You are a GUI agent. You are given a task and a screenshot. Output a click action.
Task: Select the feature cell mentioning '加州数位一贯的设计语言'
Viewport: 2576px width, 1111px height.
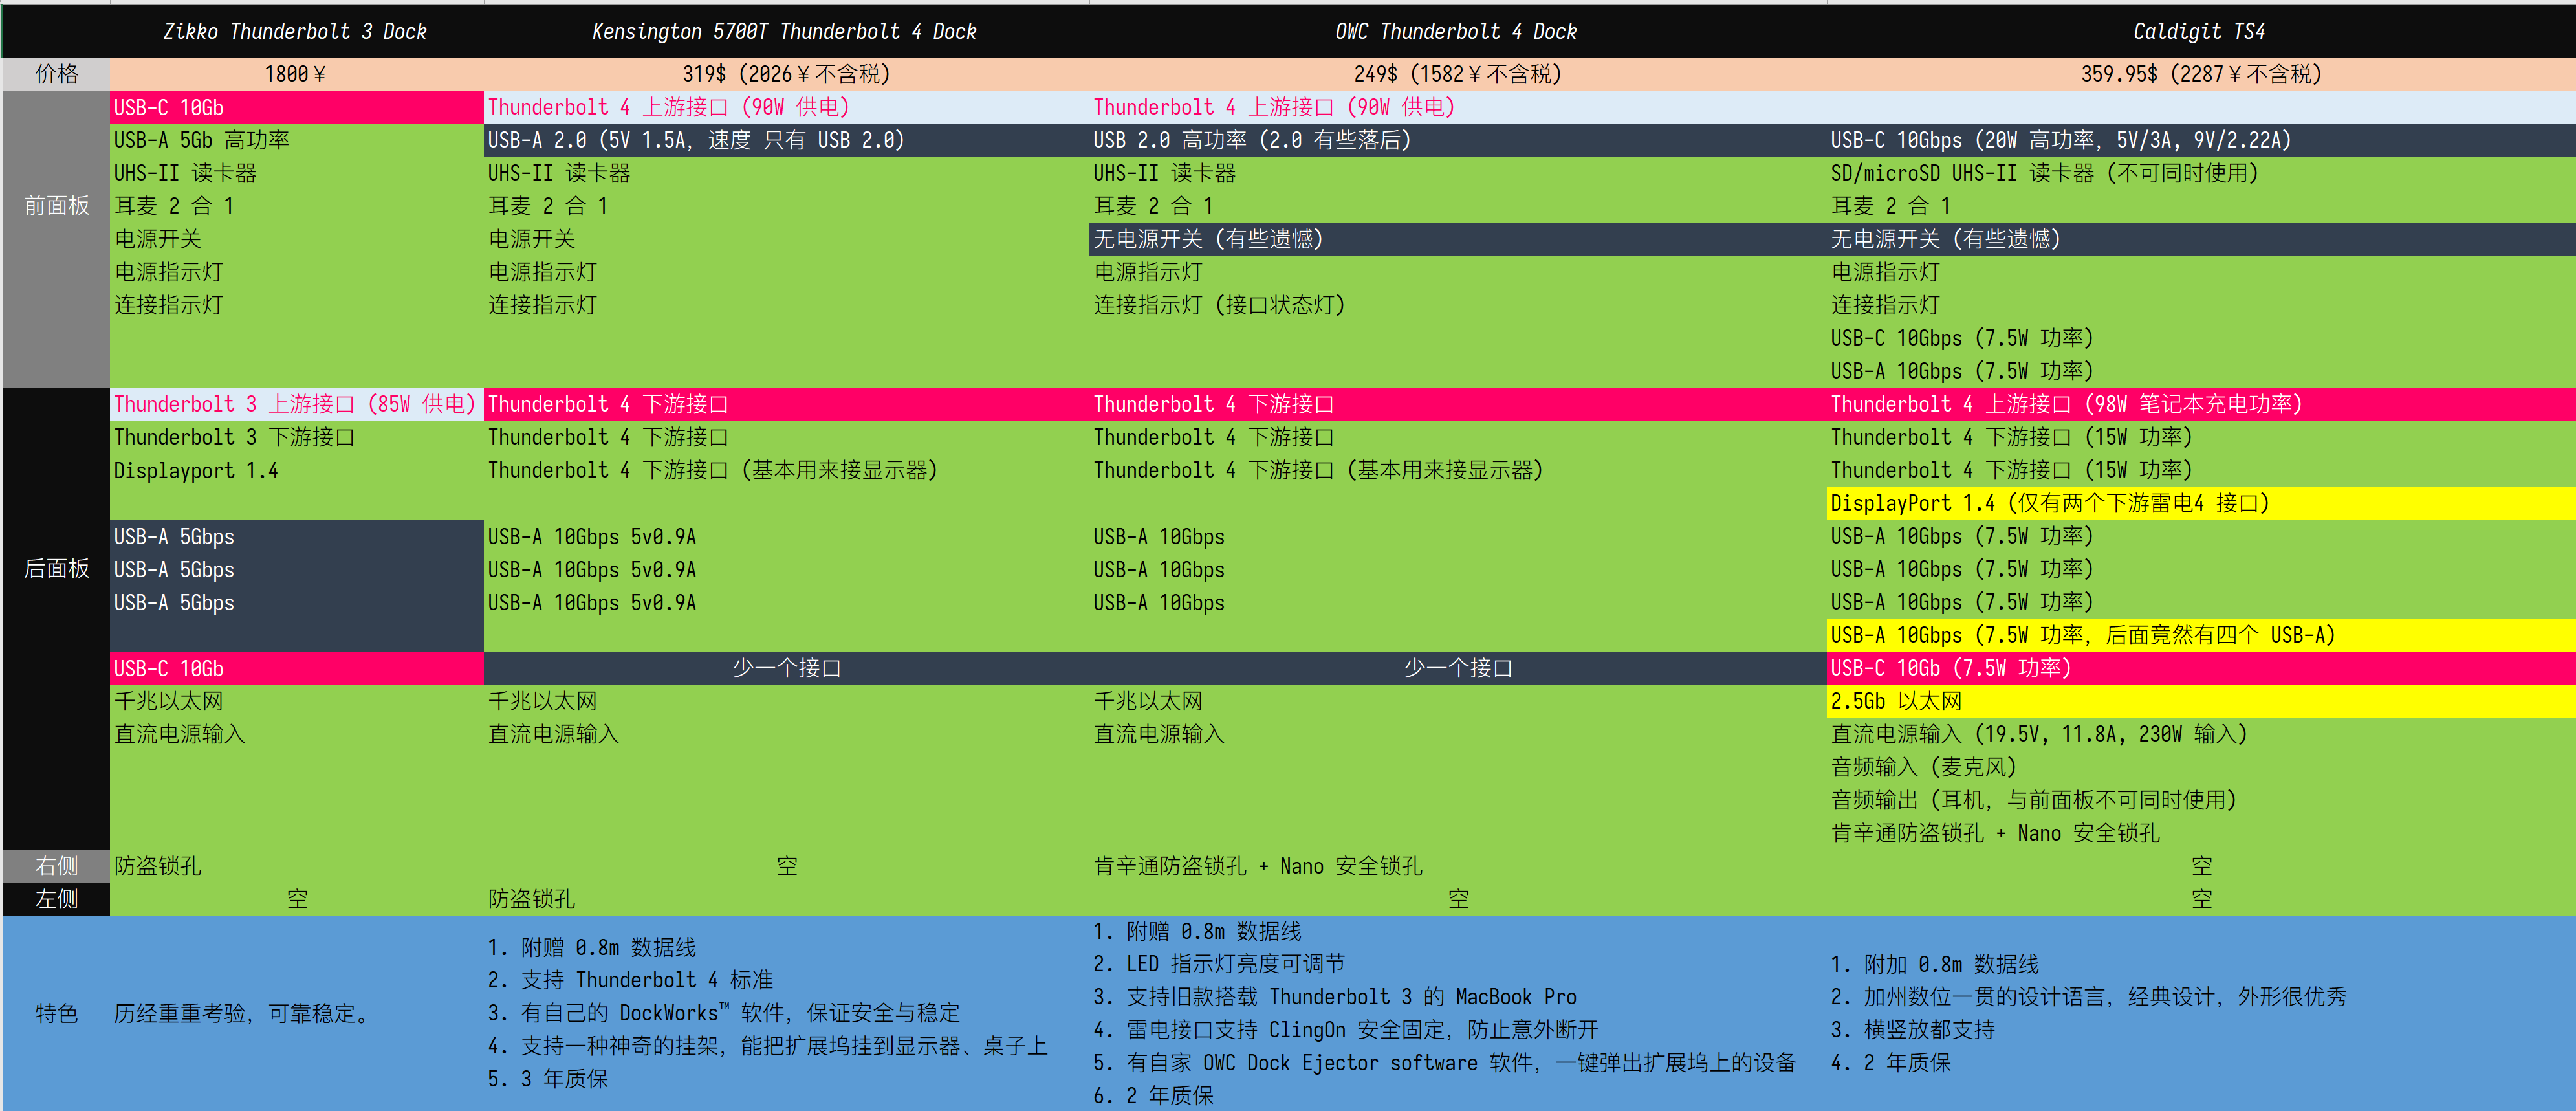coord(2200,1013)
